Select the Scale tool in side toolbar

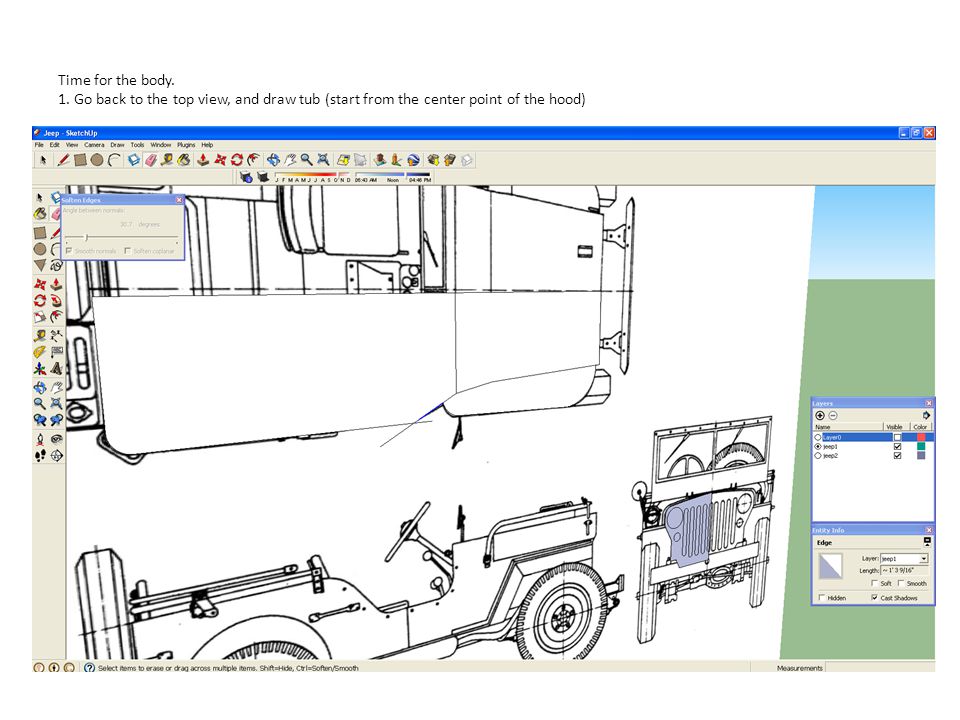[40, 317]
